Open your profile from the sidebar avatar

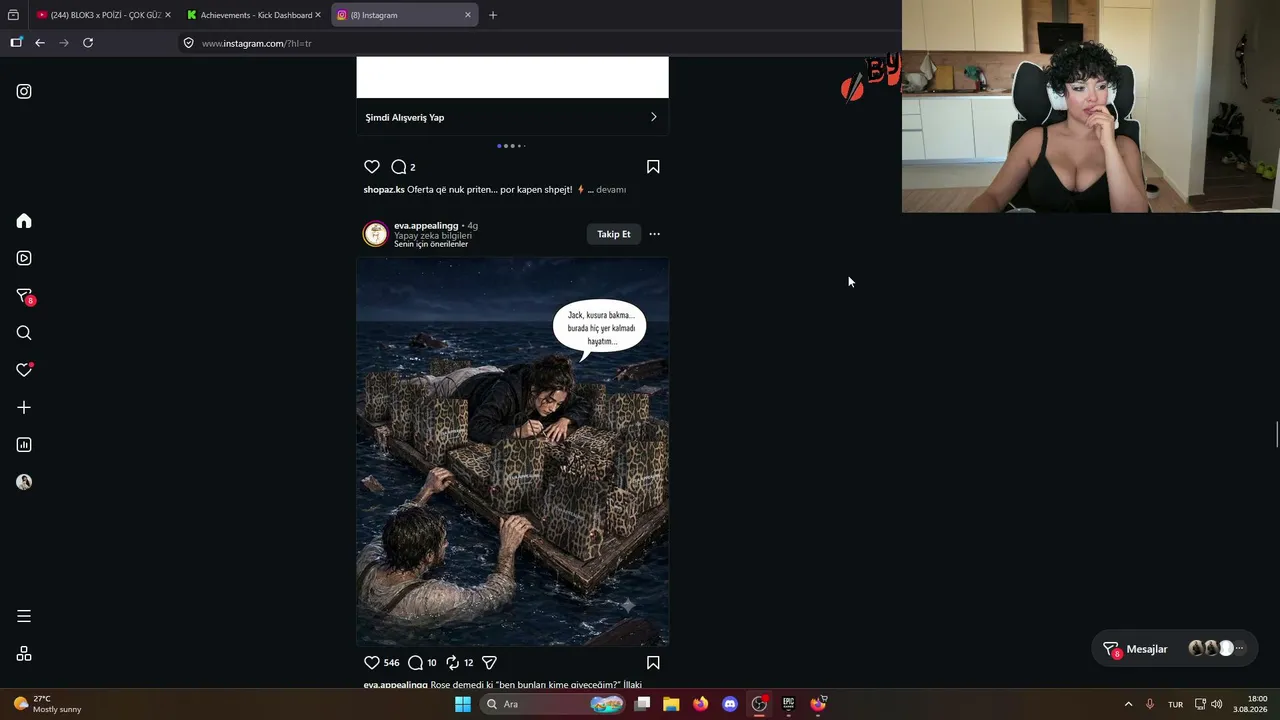tap(24, 482)
